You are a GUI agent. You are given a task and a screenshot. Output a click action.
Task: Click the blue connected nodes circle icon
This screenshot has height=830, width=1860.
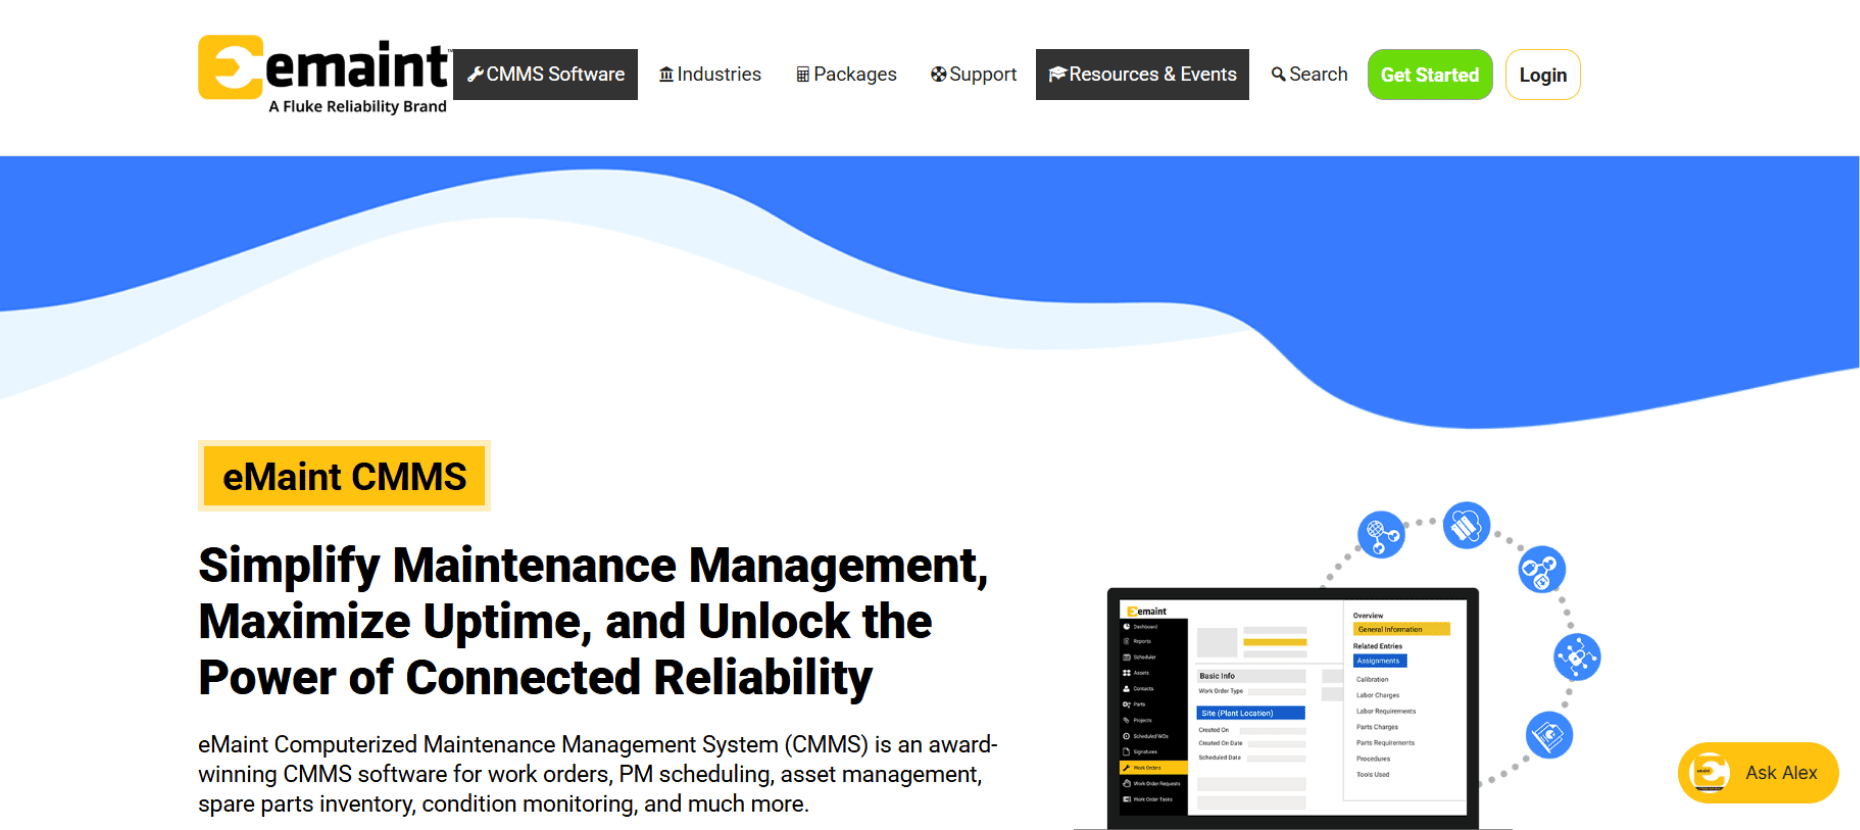(1577, 657)
